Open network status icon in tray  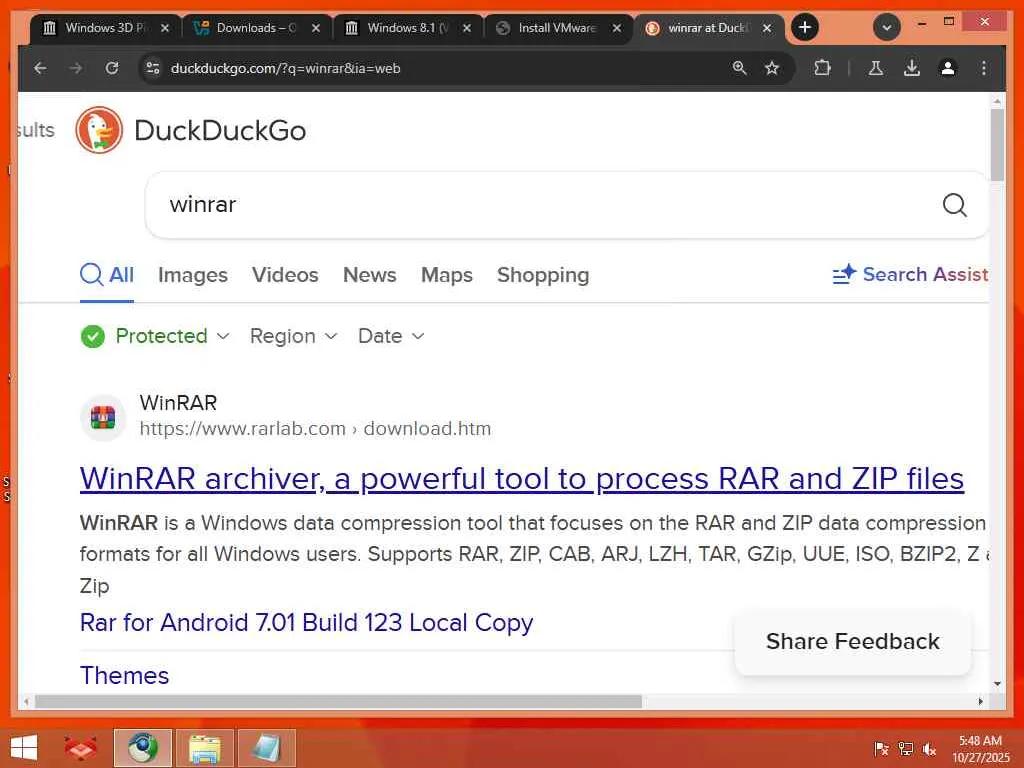coord(905,748)
